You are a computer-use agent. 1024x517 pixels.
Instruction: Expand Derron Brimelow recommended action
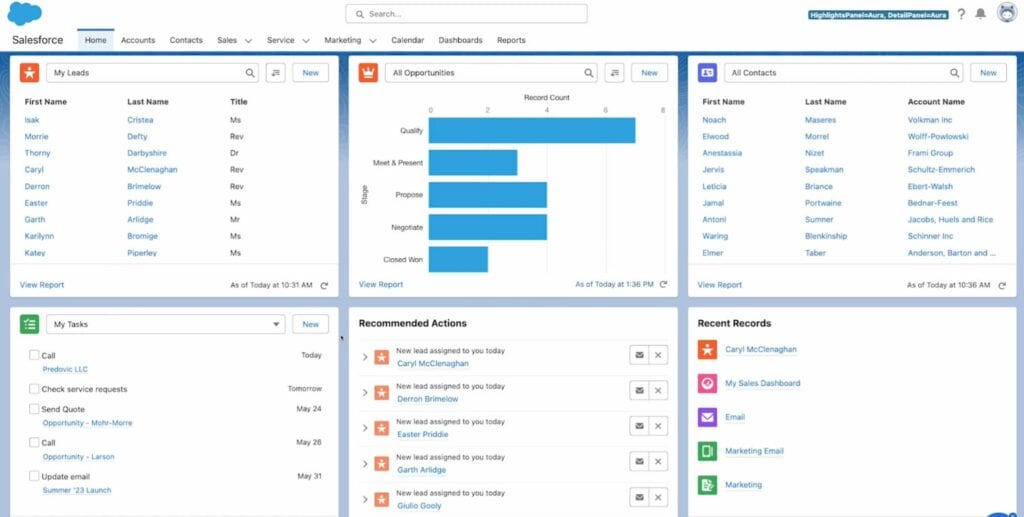pyautogui.click(x=365, y=392)
